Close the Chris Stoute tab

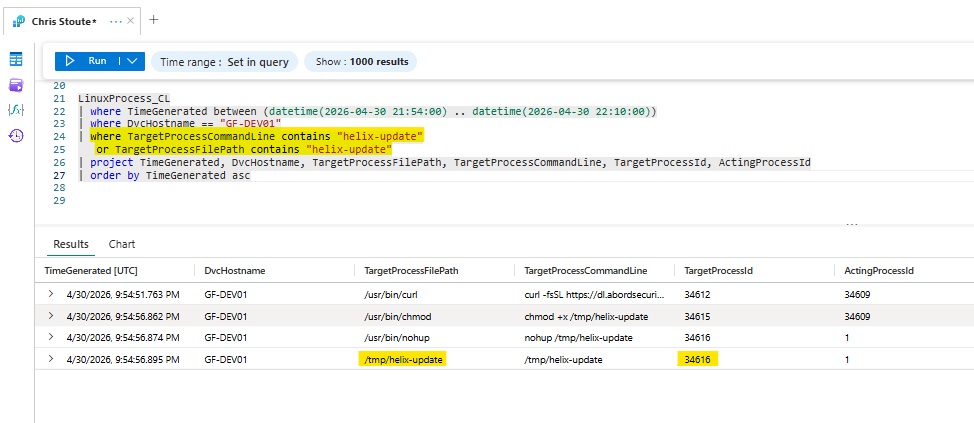click(130, 21)
